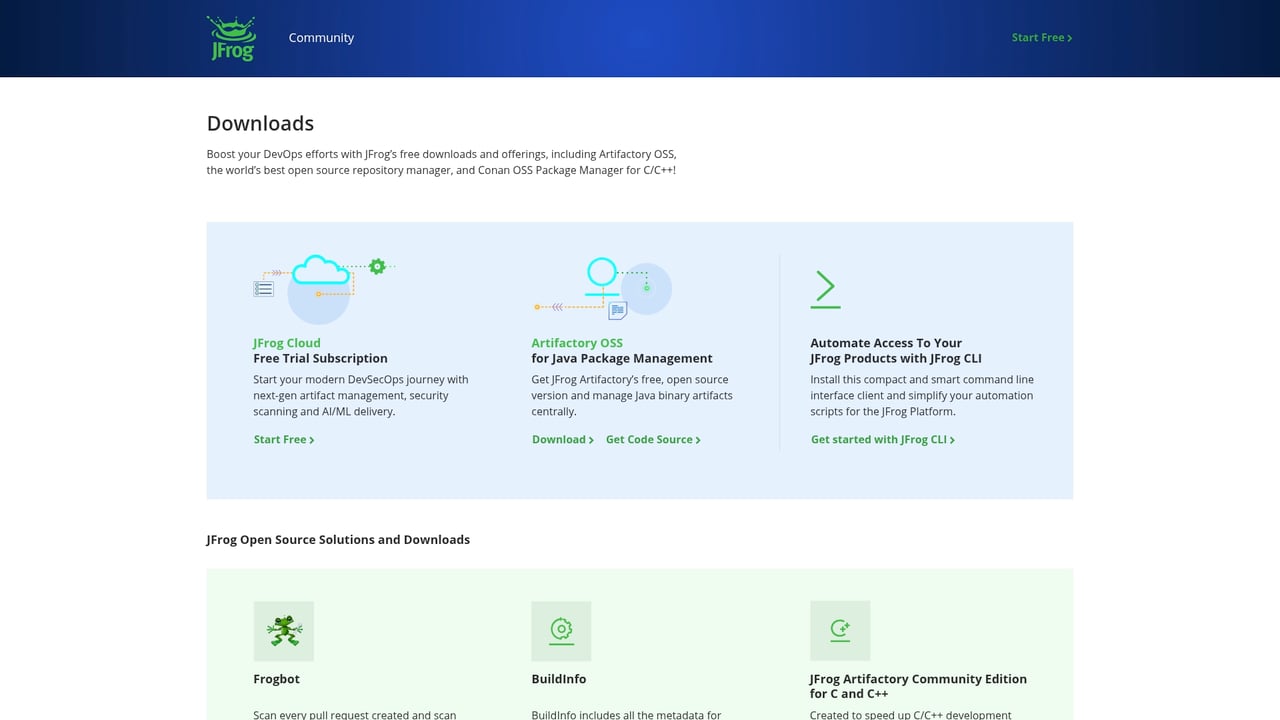Click Start Free on the JFrog Cloud card

pyautogui.click(x=281, y=439)
